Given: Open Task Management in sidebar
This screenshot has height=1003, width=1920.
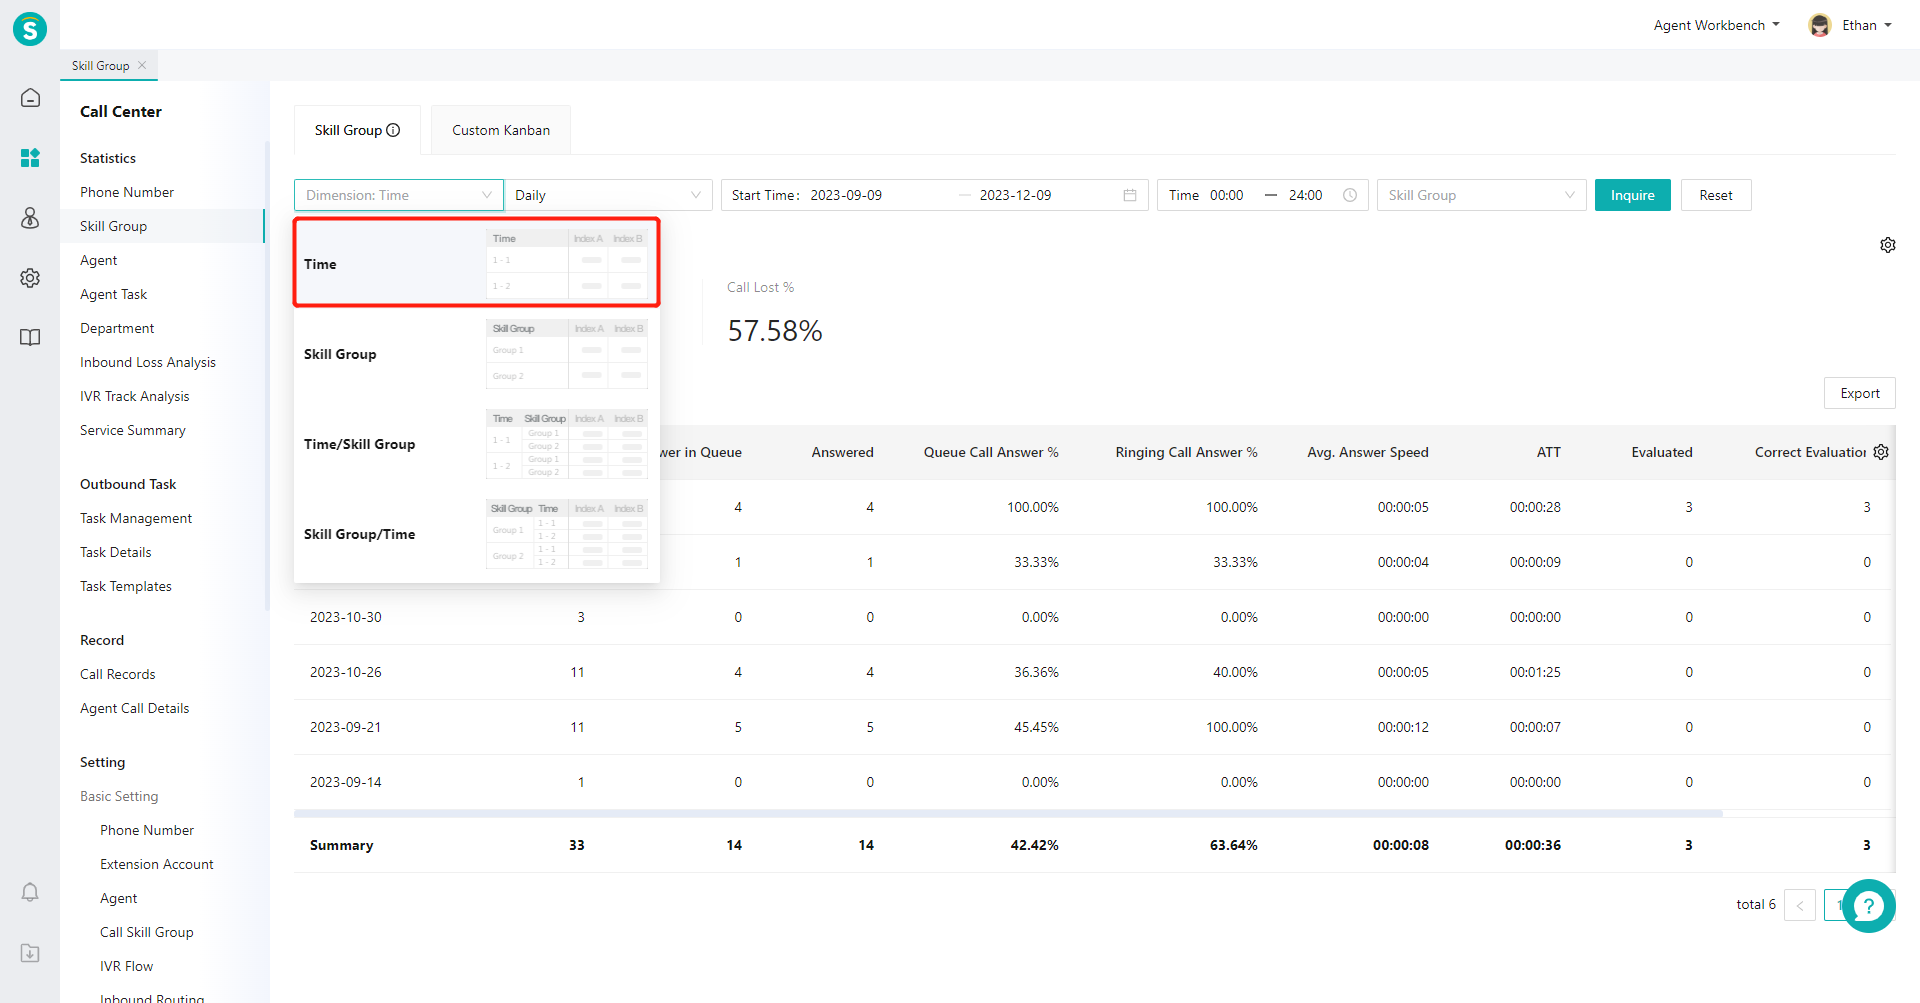Looking at the screenshot, I should (x=136, y=518).
